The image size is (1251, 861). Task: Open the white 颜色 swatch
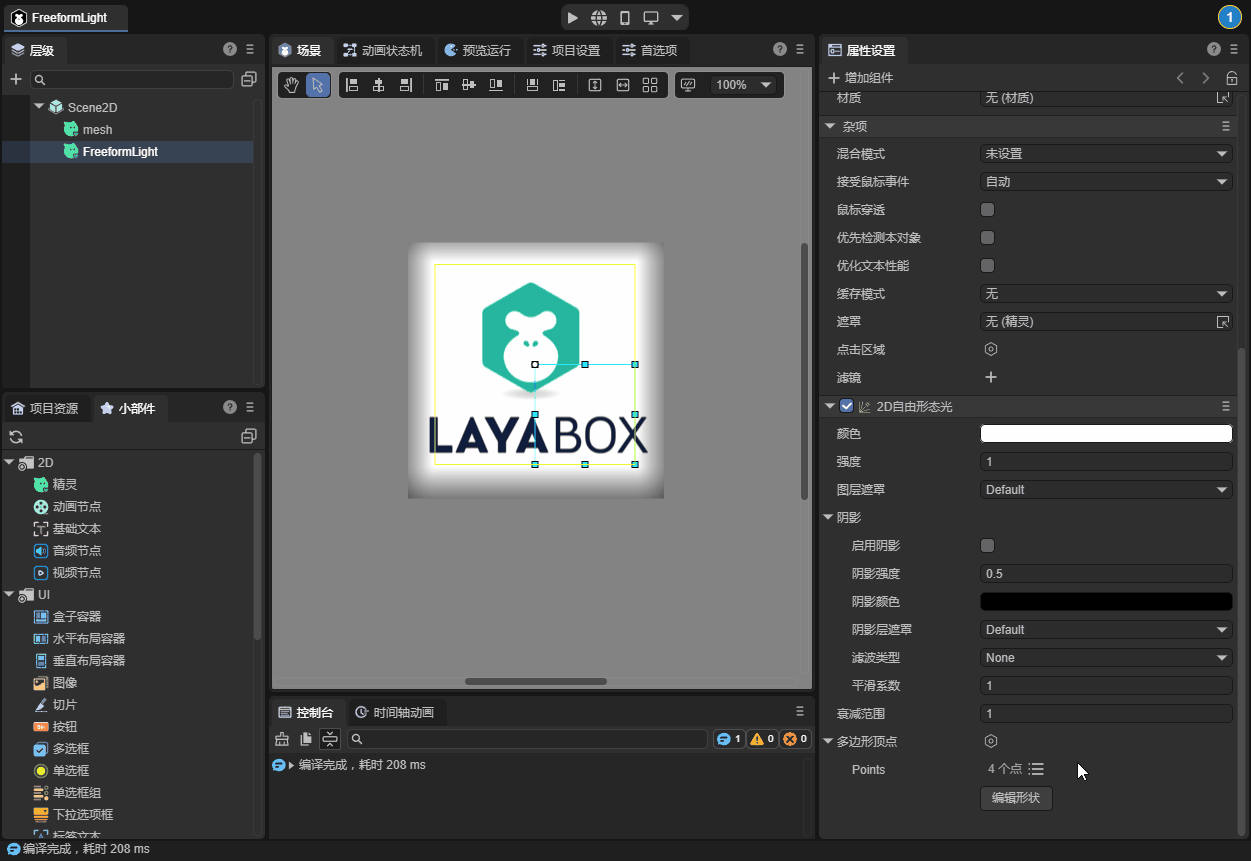coord(1105,434)
